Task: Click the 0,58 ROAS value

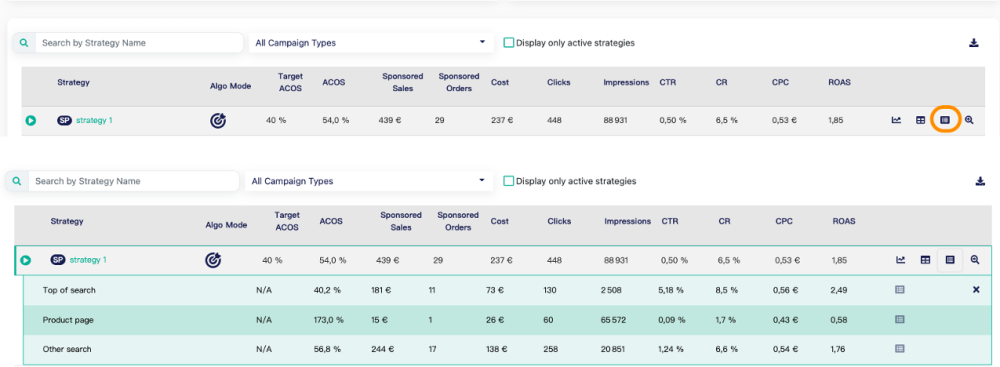Action: coord(839,320)
